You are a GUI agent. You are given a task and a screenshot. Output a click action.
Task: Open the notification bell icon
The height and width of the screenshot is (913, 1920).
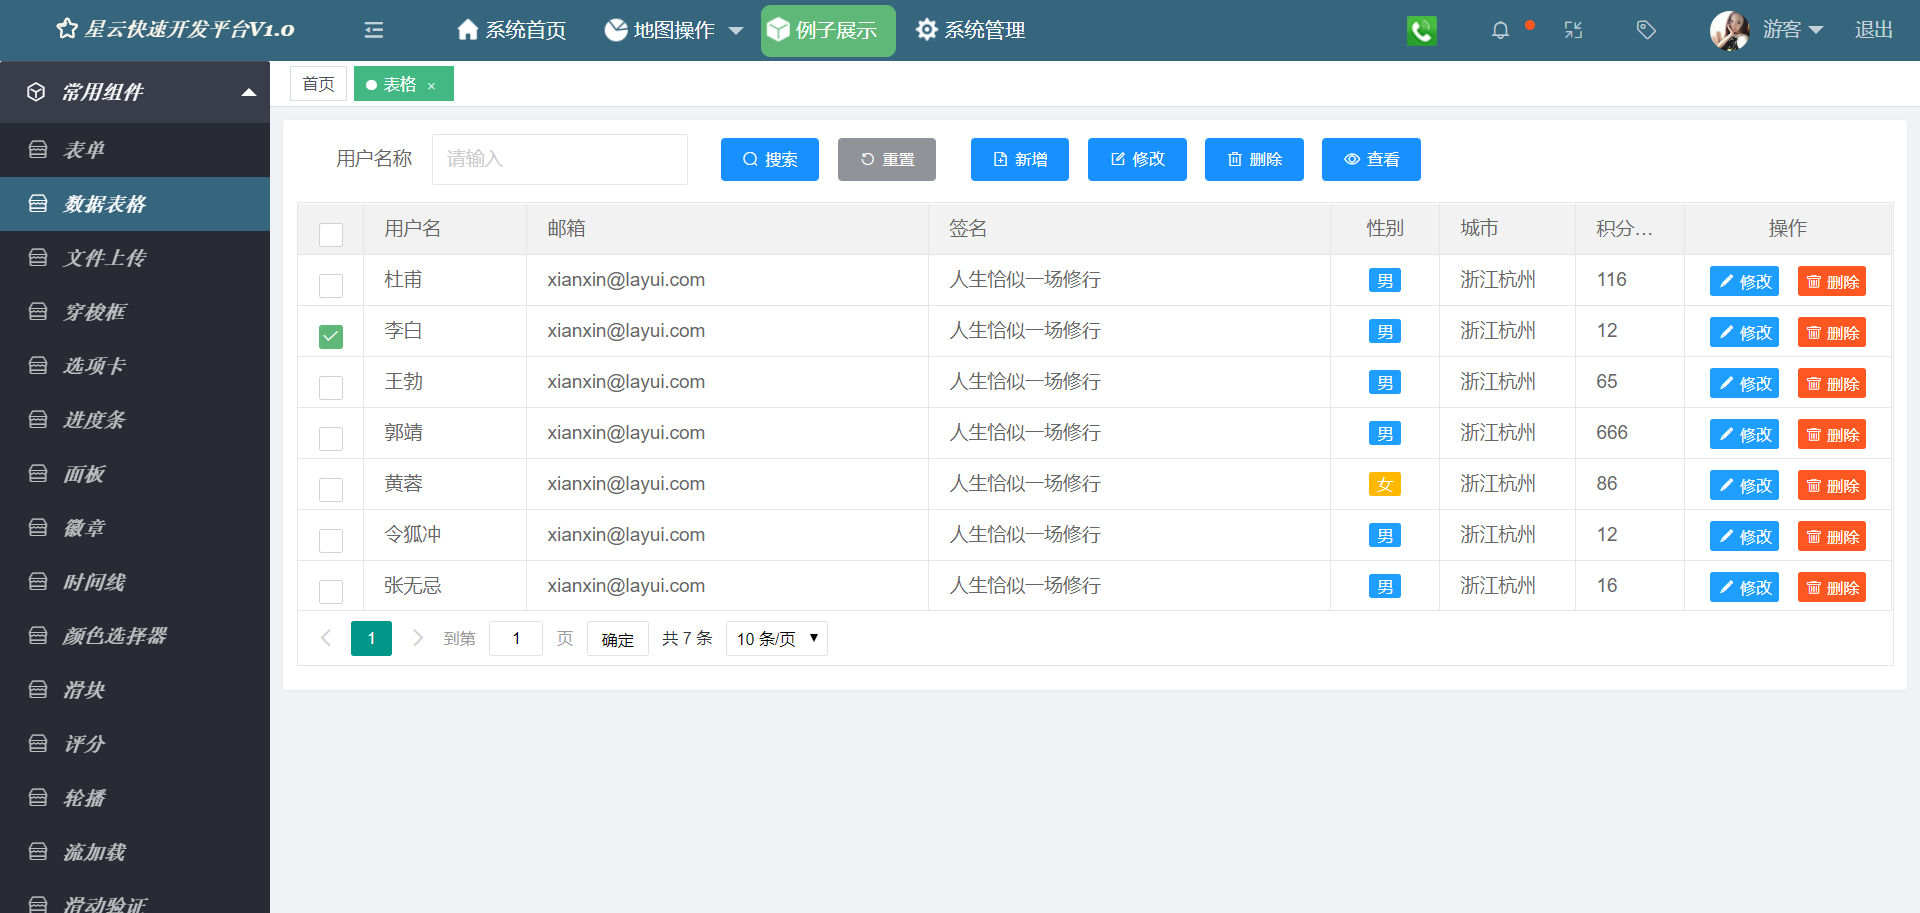(1500, 30)
